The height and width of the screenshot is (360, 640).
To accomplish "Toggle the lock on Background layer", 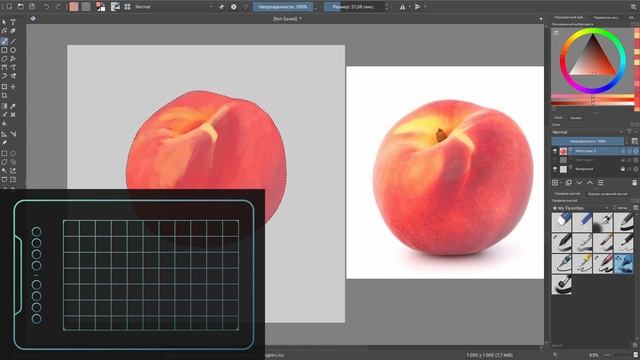I will (x=622, y=169).
